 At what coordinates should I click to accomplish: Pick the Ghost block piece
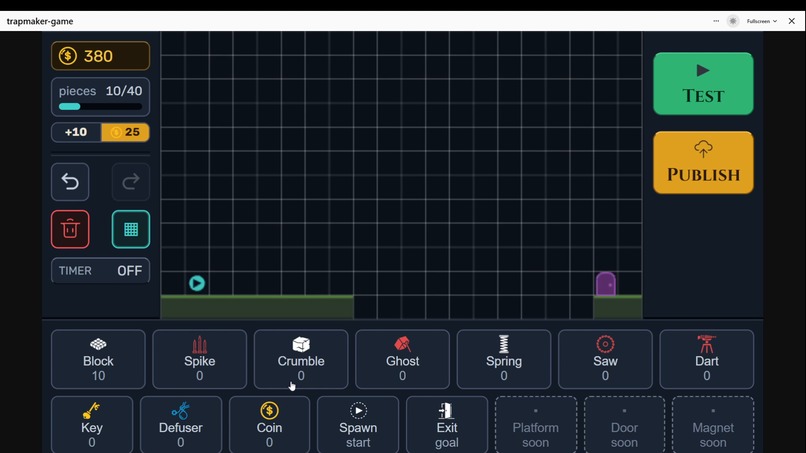(x=402, y=359)
